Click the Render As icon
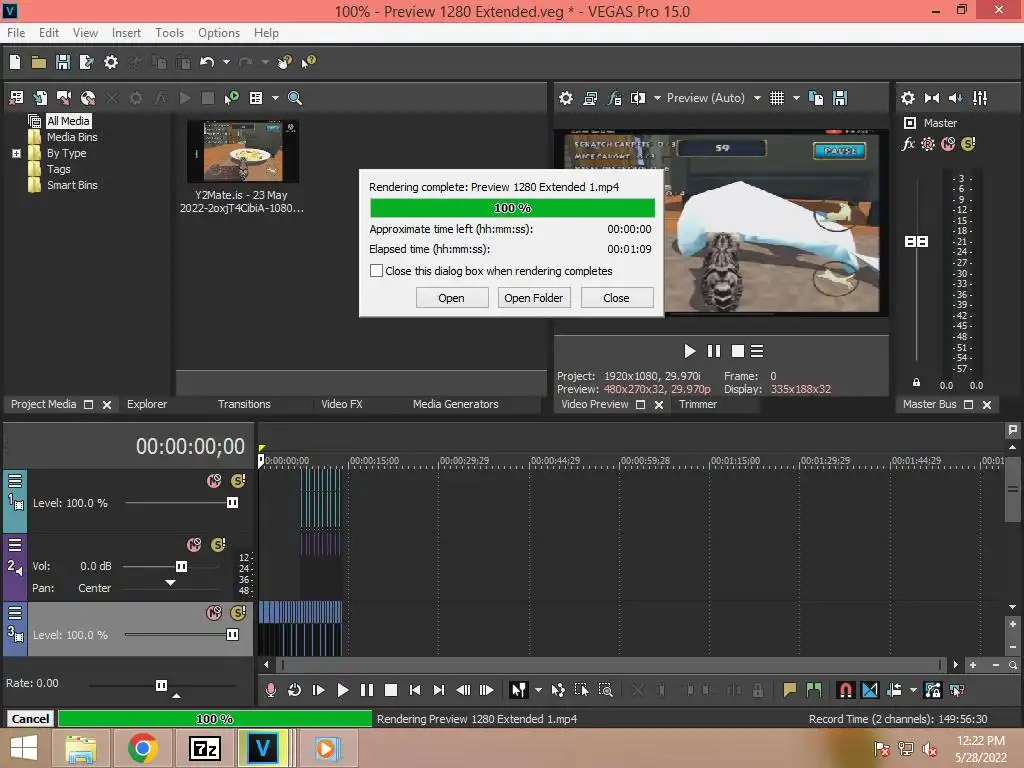Screen dimensions: 1024x768 tap(86, 62)
